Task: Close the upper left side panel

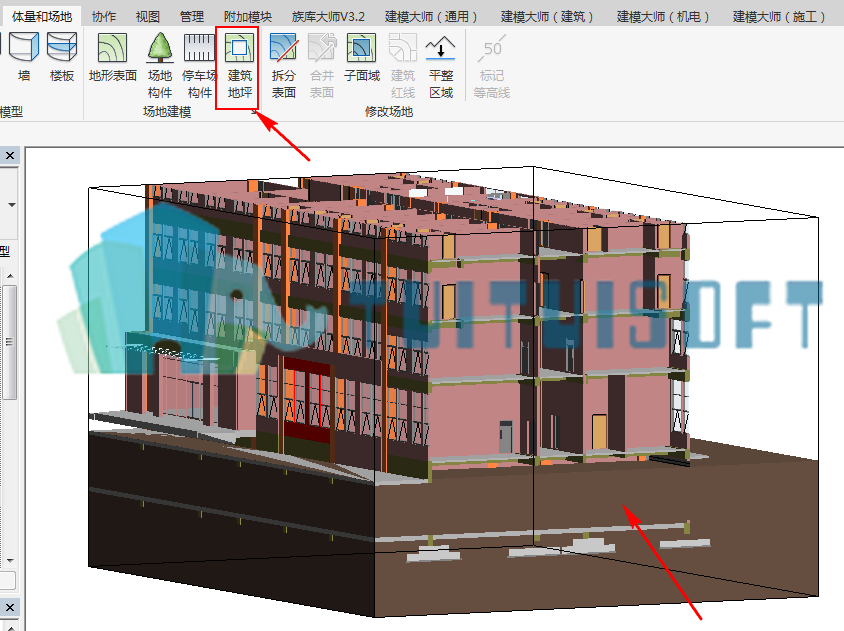Action: coord(10,156)
